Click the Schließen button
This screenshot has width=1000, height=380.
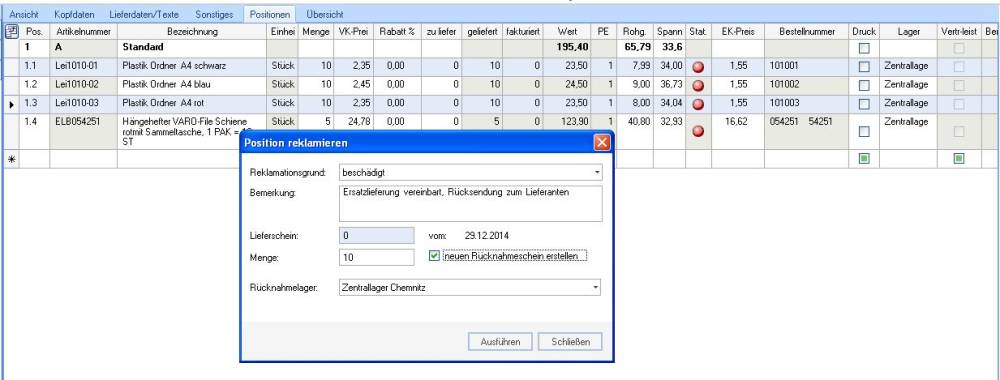[x=570, y=342]
